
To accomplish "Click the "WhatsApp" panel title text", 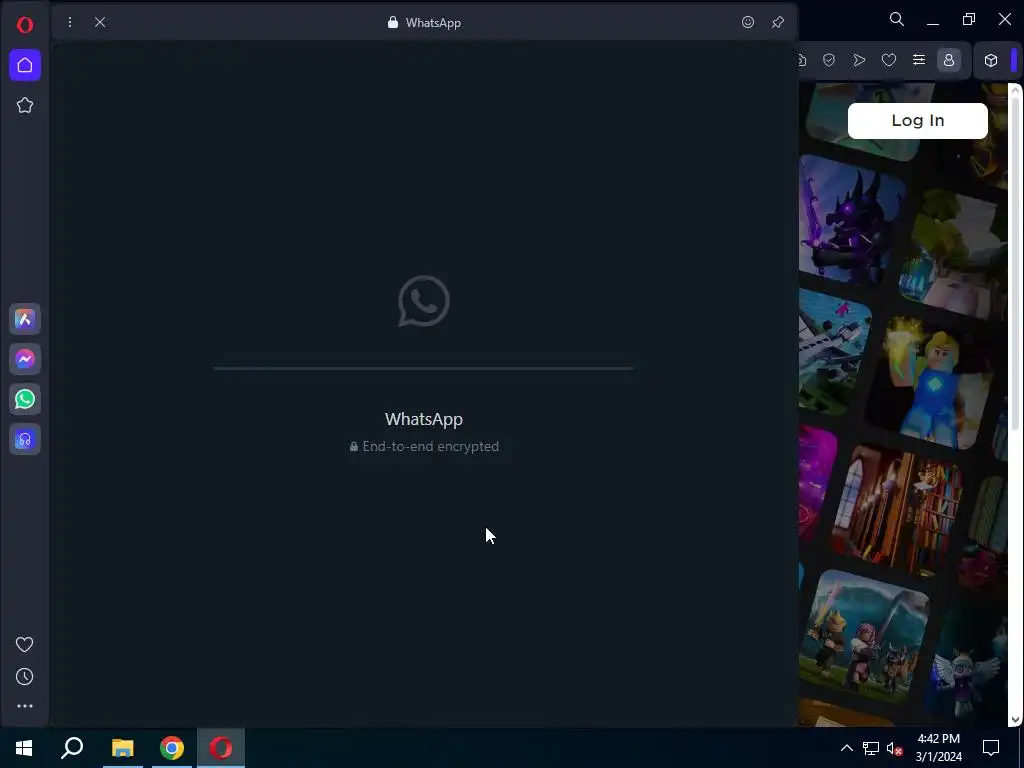I will pos(433,23).
